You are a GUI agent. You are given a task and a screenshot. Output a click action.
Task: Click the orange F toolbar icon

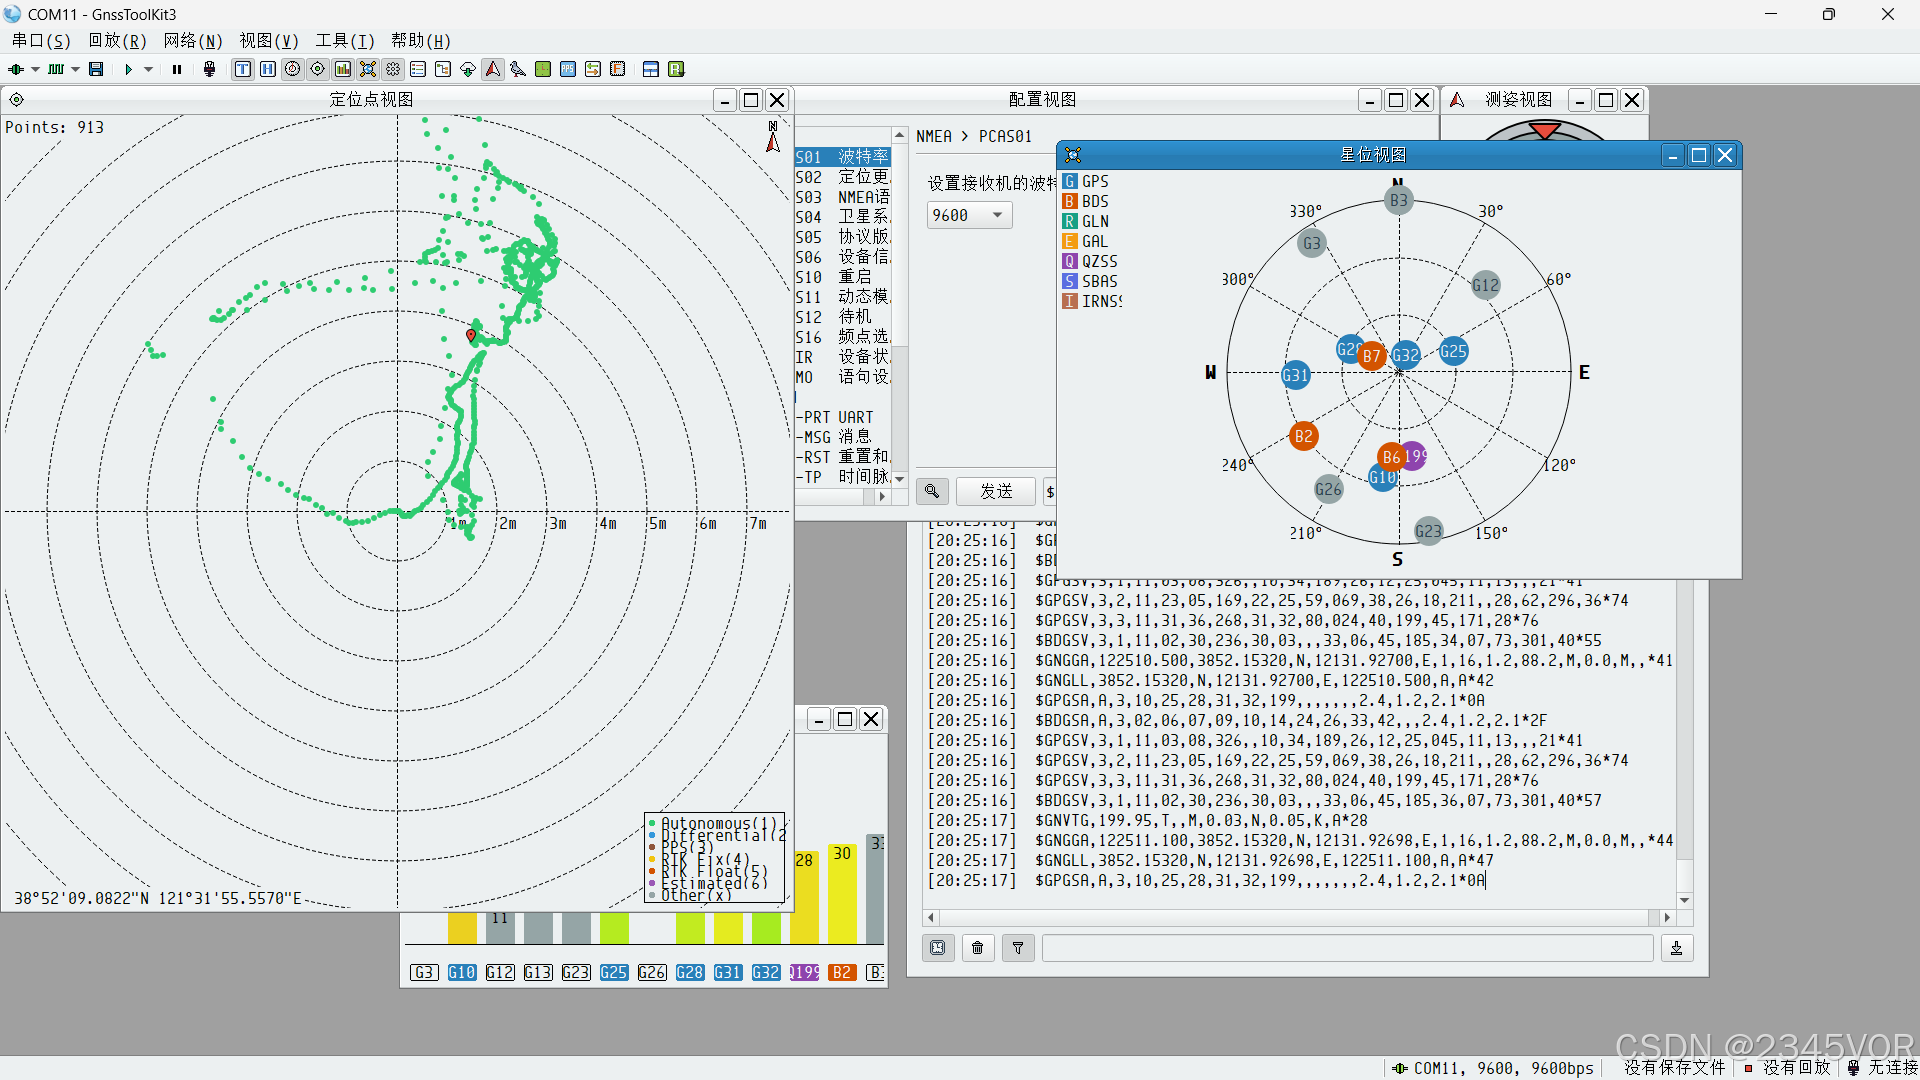coord(618,69)
